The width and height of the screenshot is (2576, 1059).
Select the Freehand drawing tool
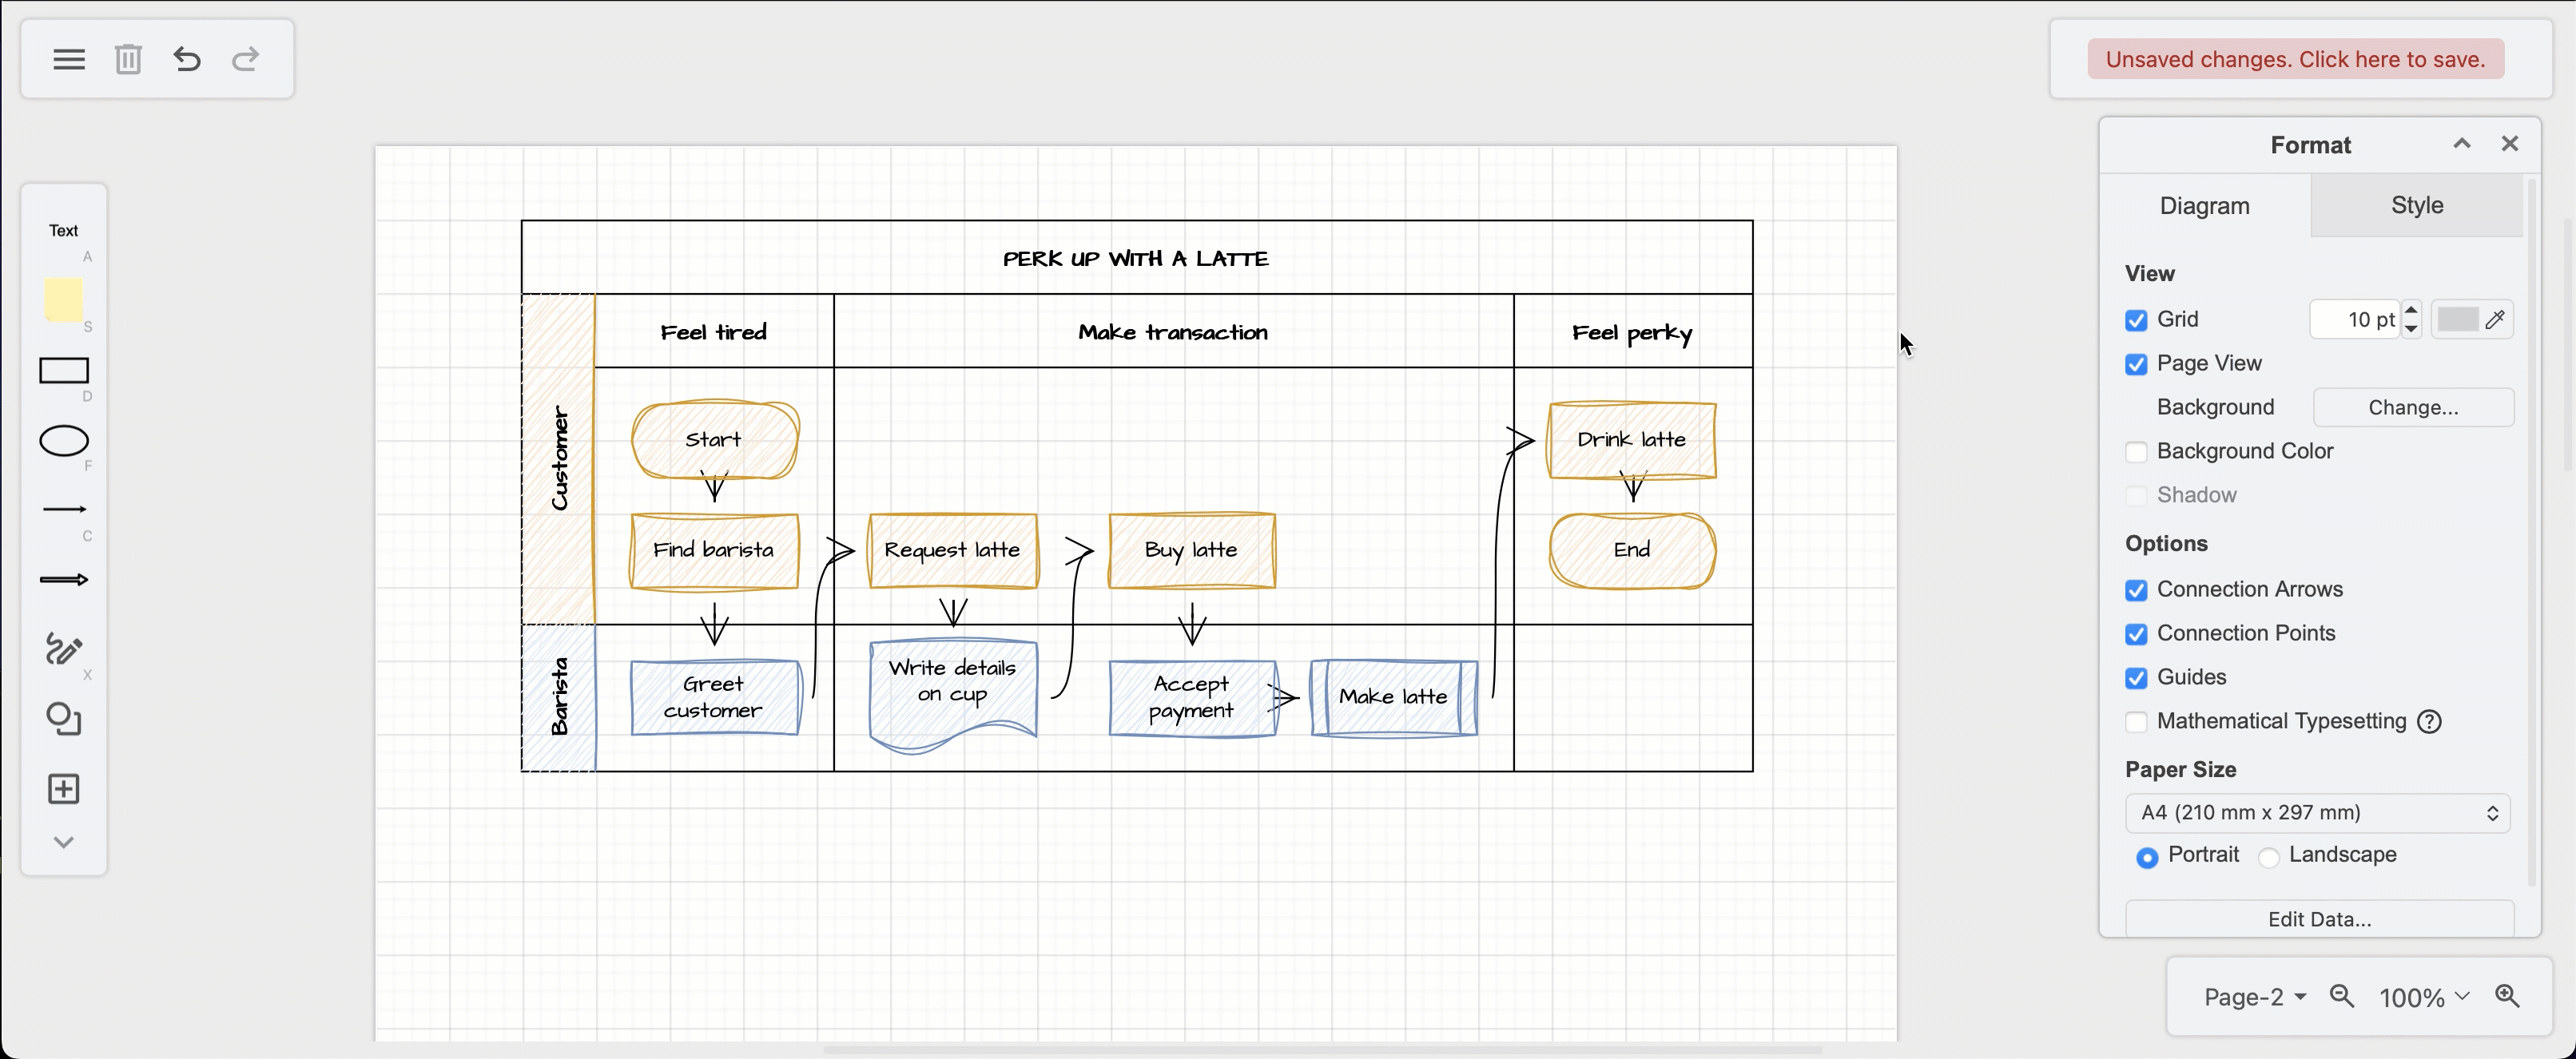[x=63, y=652]
